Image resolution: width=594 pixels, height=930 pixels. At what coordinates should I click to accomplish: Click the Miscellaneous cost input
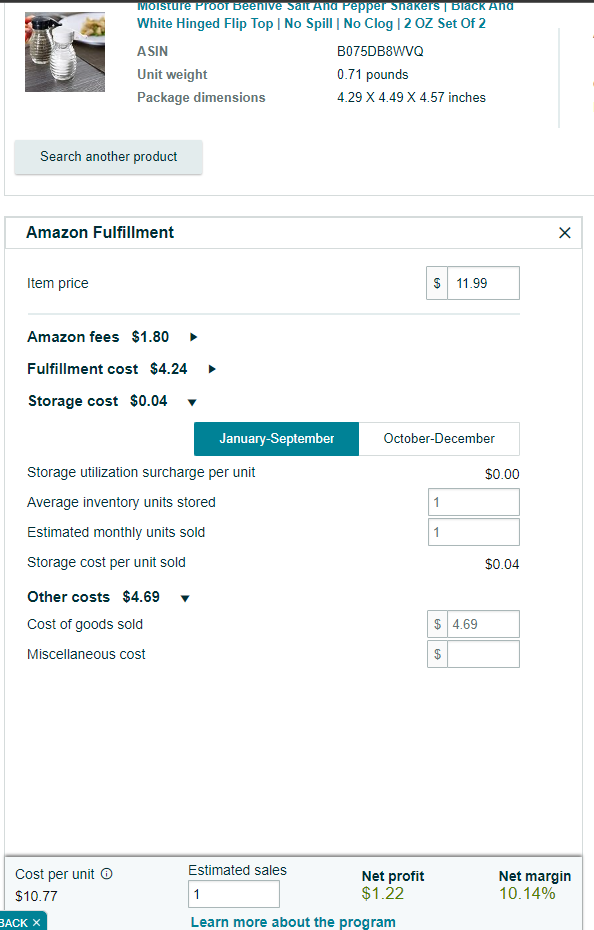(x=483, y=654)
